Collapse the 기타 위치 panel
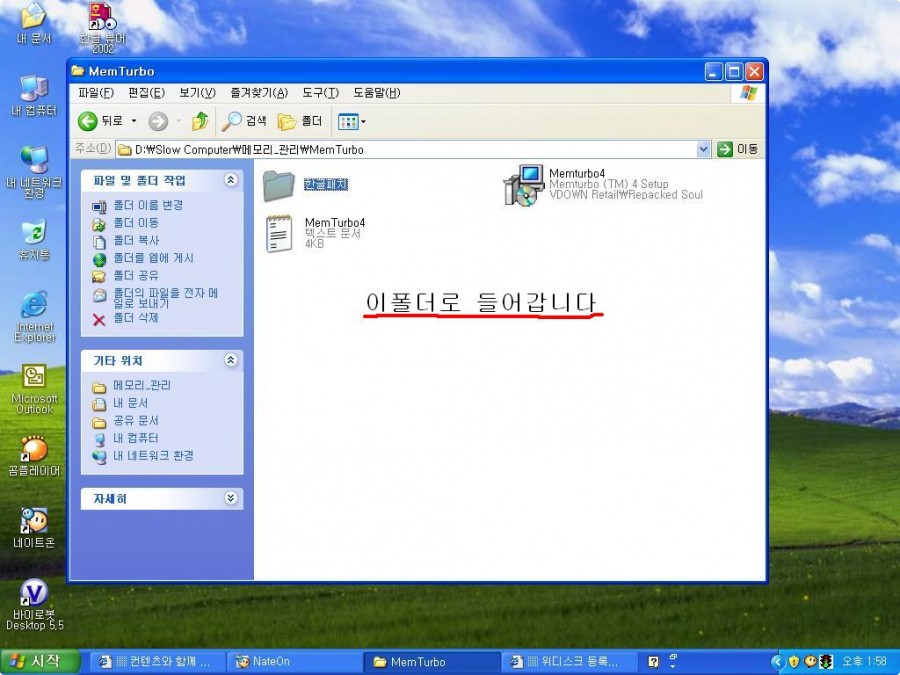This screenshot has height=675, width=900. [x=231, y=360]
